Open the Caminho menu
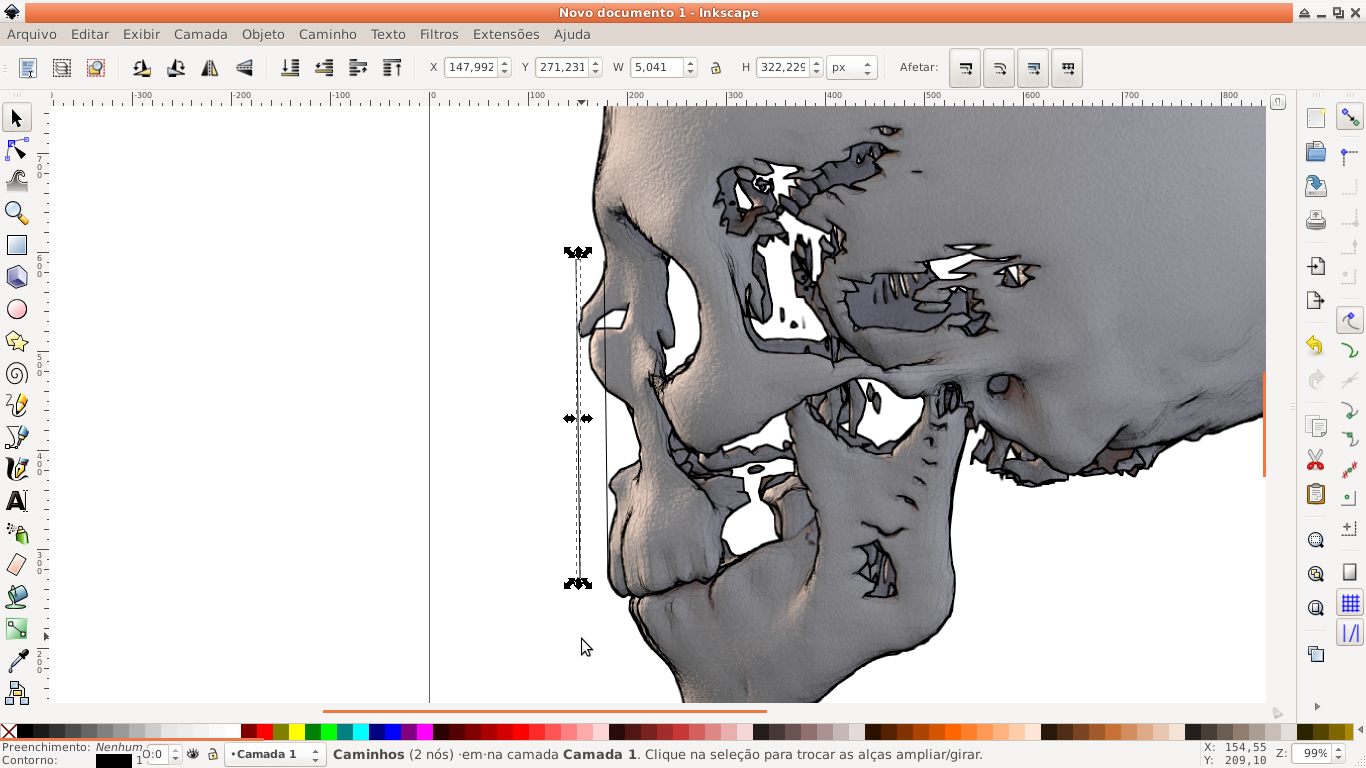Image resolution: width=1366 pixels, height=768 pixels. pyautogui.click(x=328, y=34)
